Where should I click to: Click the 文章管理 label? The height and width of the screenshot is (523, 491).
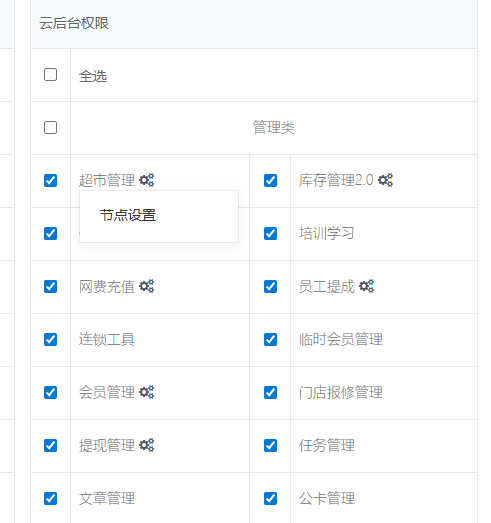pyautogui.click(x=107, y=499)
